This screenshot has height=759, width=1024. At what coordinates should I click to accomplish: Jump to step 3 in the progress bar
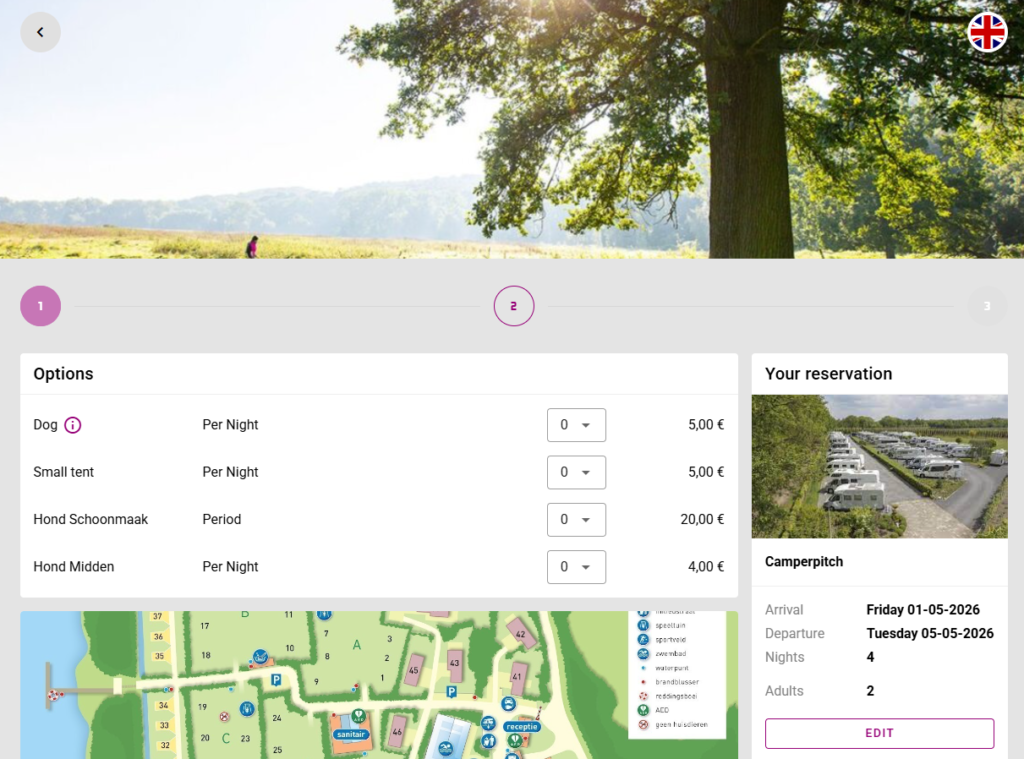point(986,306)
